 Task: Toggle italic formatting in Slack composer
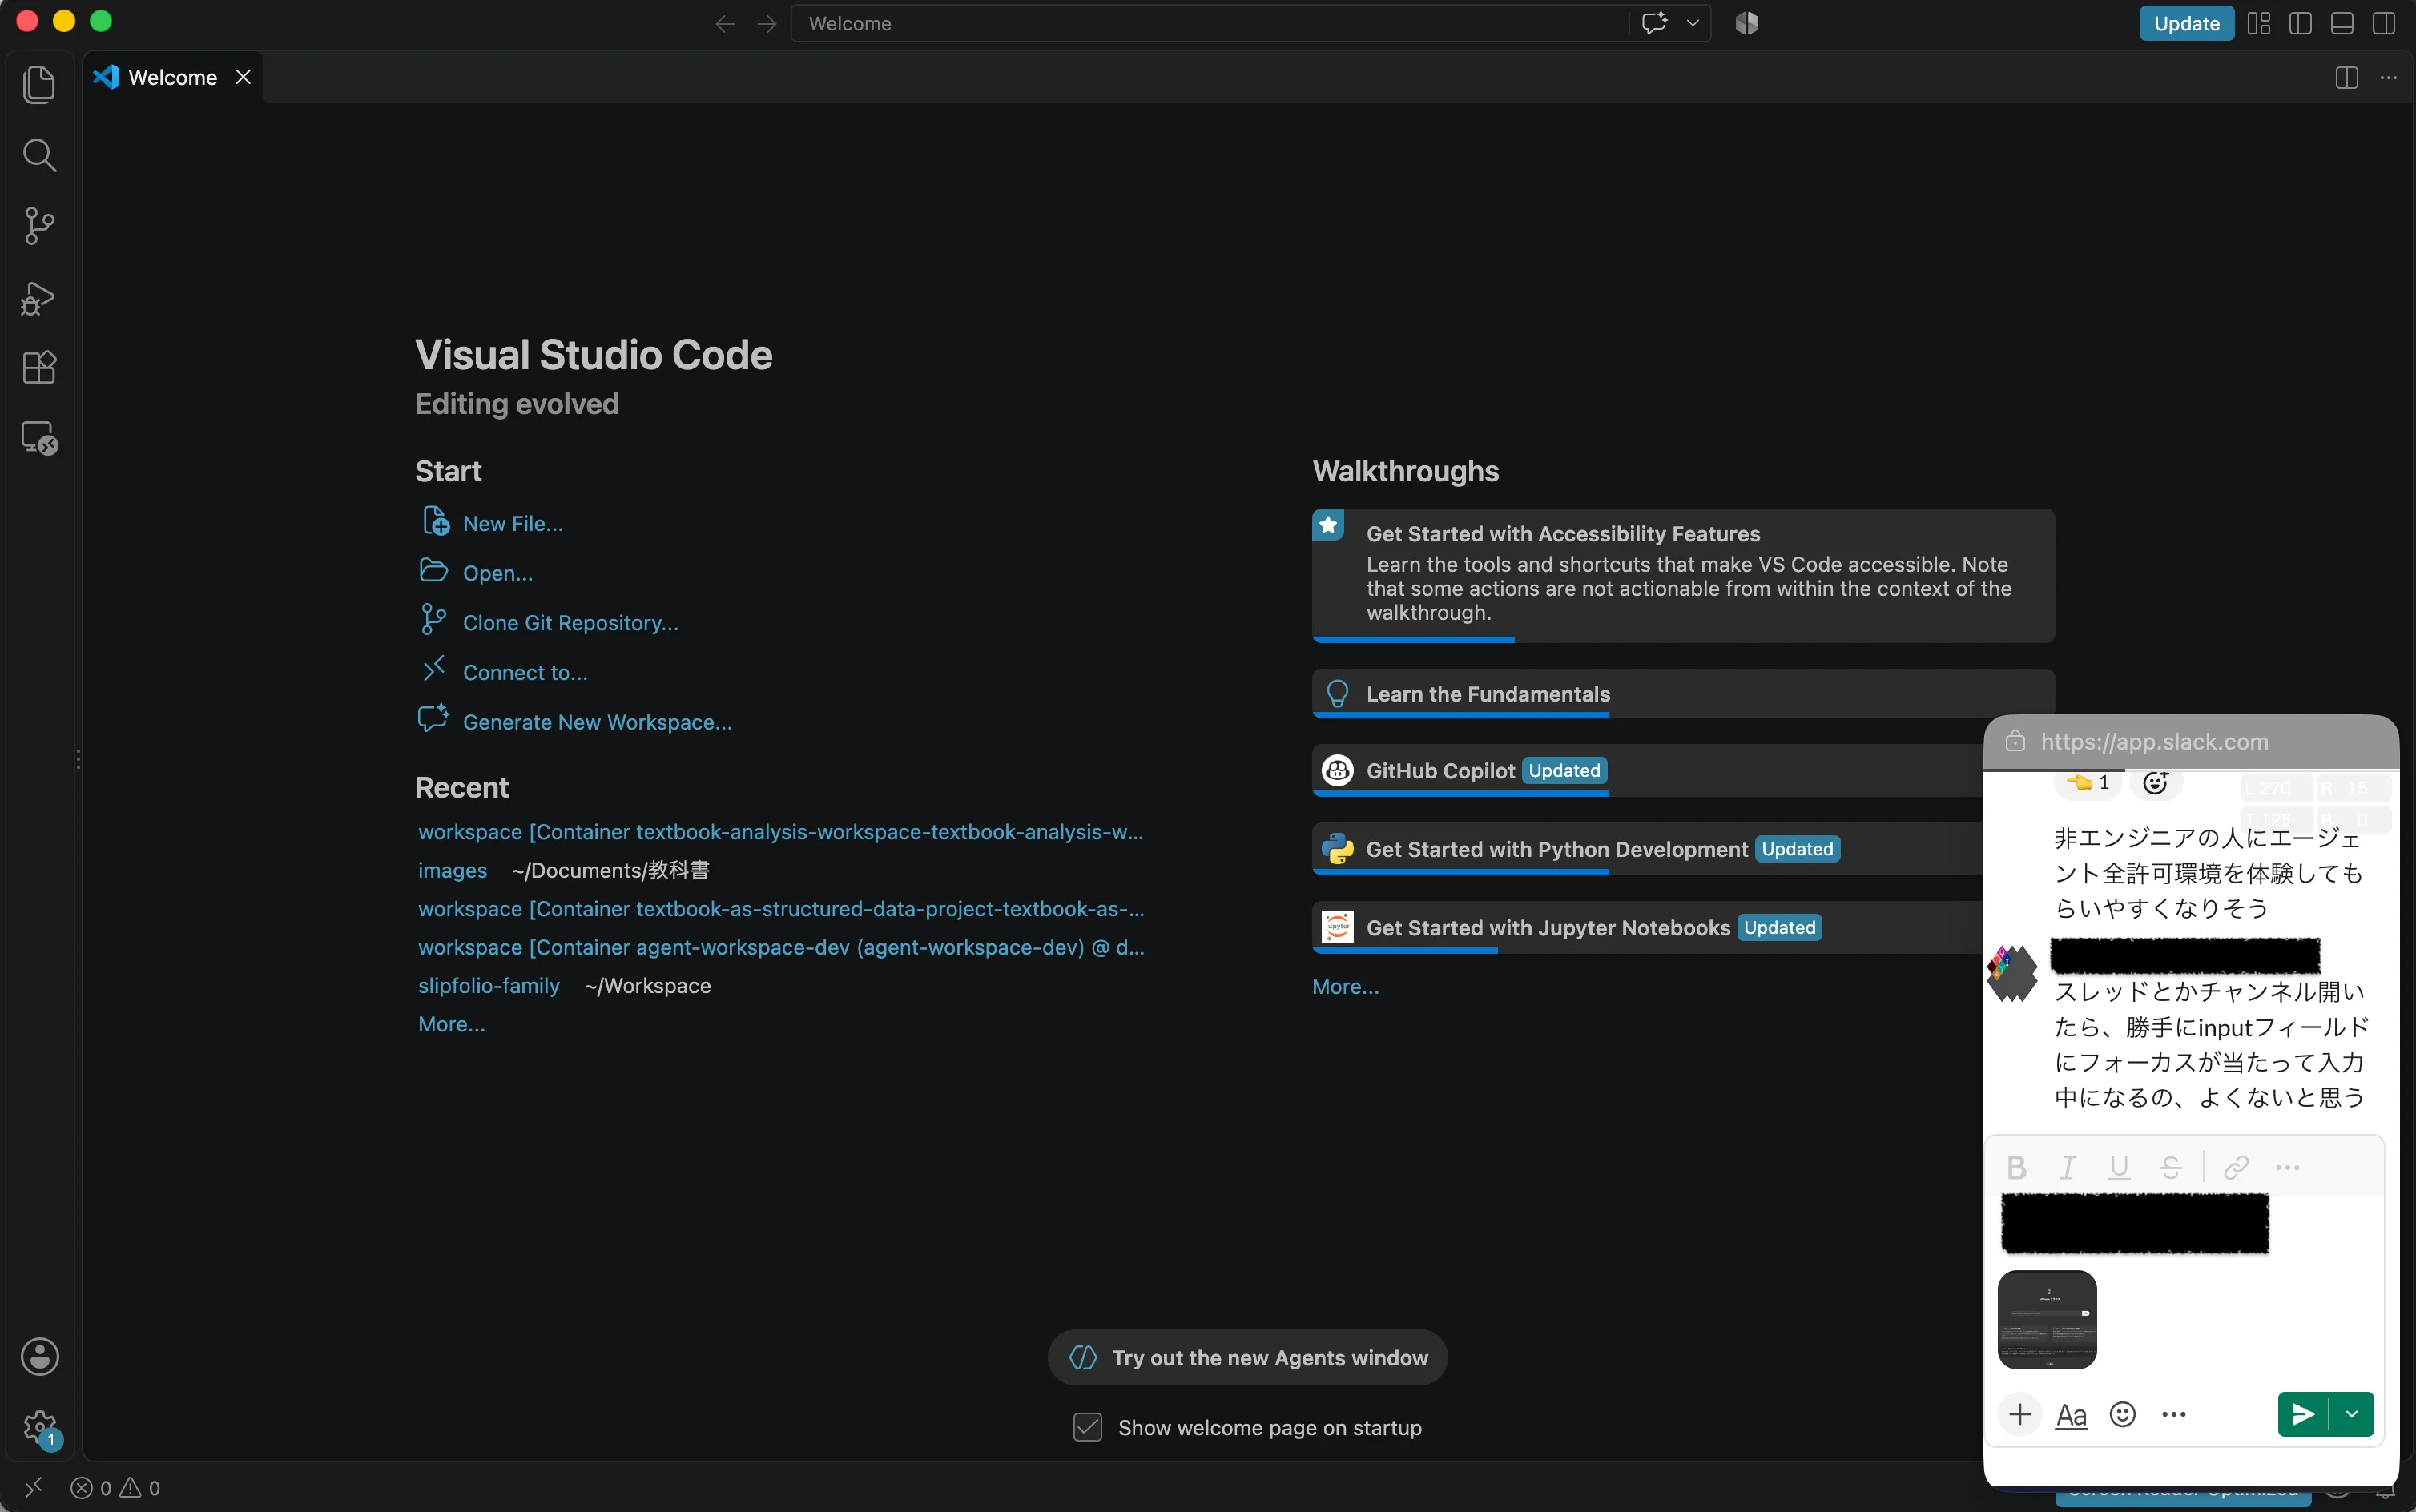(2068, 1167)
